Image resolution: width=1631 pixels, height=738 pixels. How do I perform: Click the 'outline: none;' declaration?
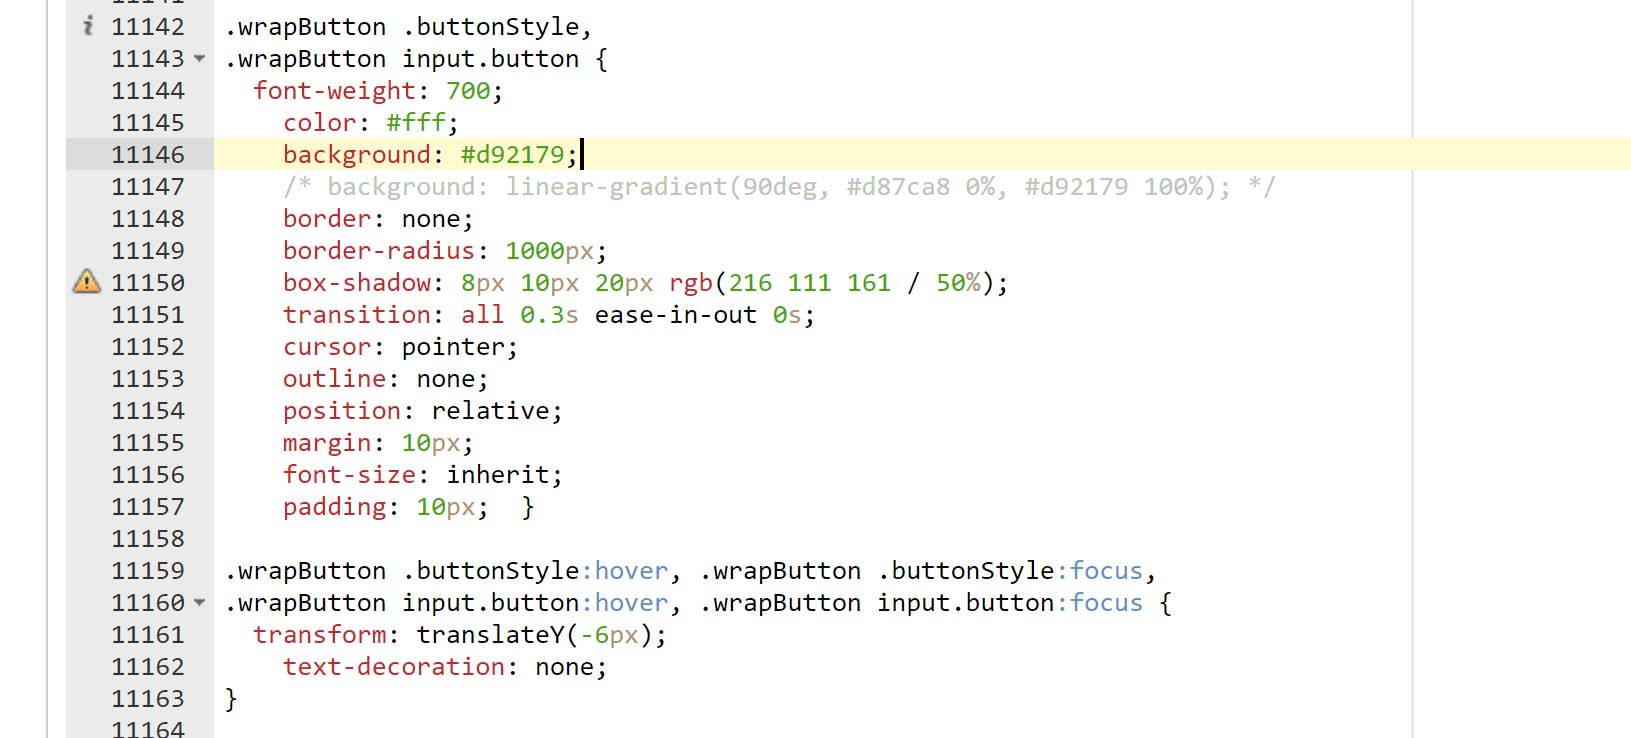[385, 379]
